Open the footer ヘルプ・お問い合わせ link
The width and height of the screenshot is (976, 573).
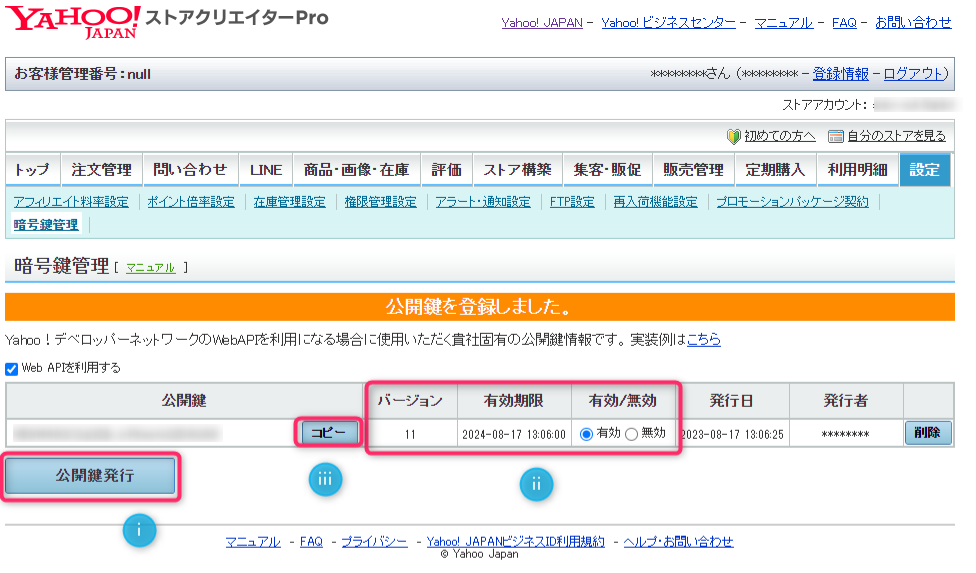(678, 542)
